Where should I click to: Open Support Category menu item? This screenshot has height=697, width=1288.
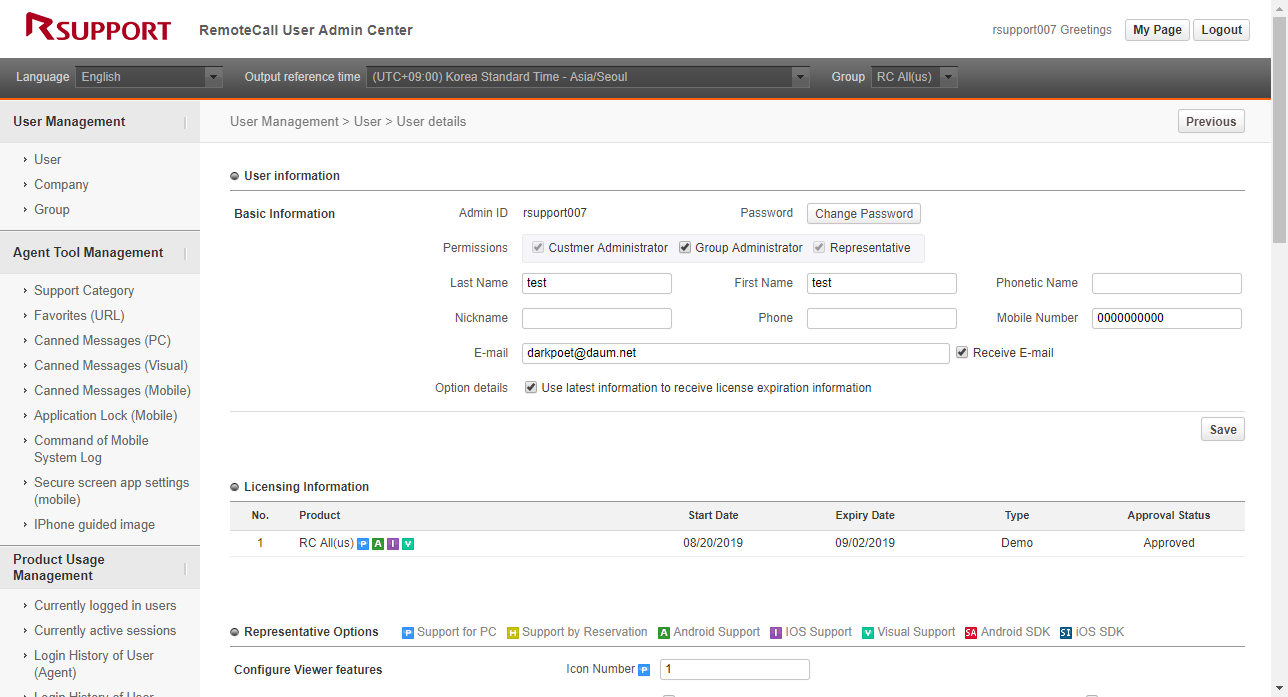(x=84, y=291)
